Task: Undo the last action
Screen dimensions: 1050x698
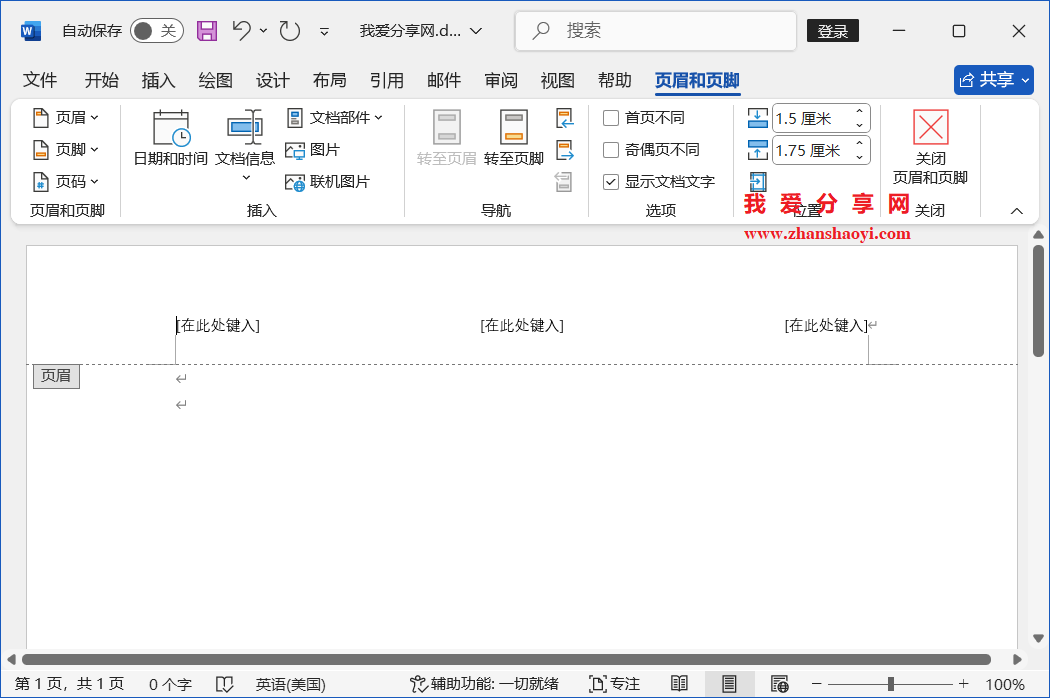Action: point(242,30)
